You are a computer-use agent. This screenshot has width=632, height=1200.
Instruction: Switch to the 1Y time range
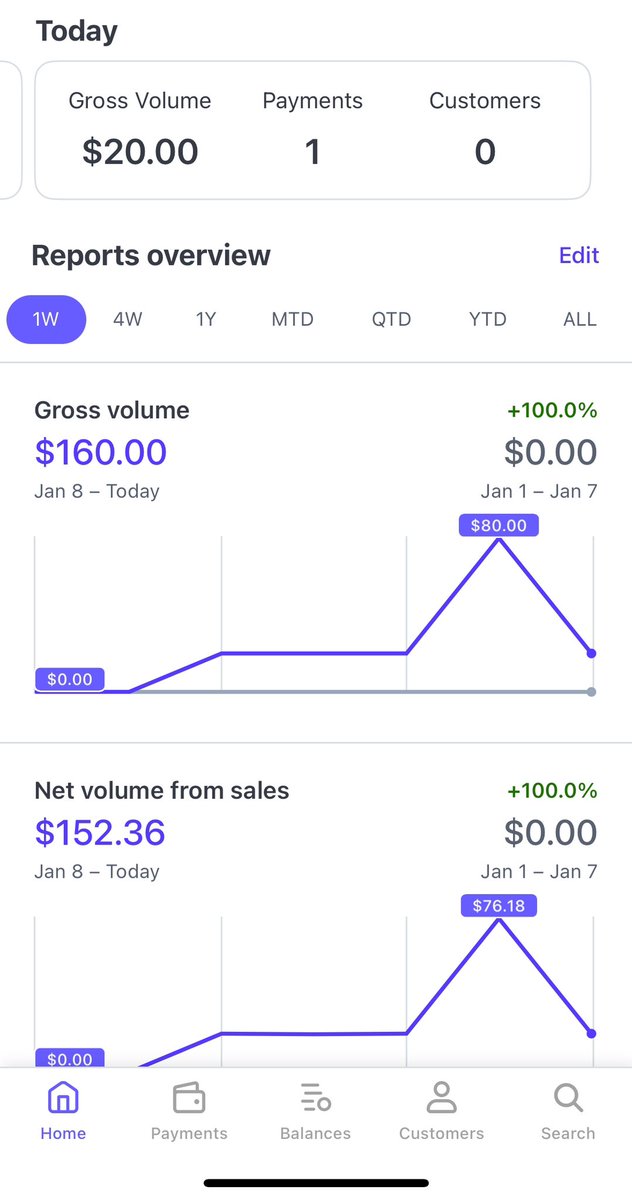coord(205,320)
